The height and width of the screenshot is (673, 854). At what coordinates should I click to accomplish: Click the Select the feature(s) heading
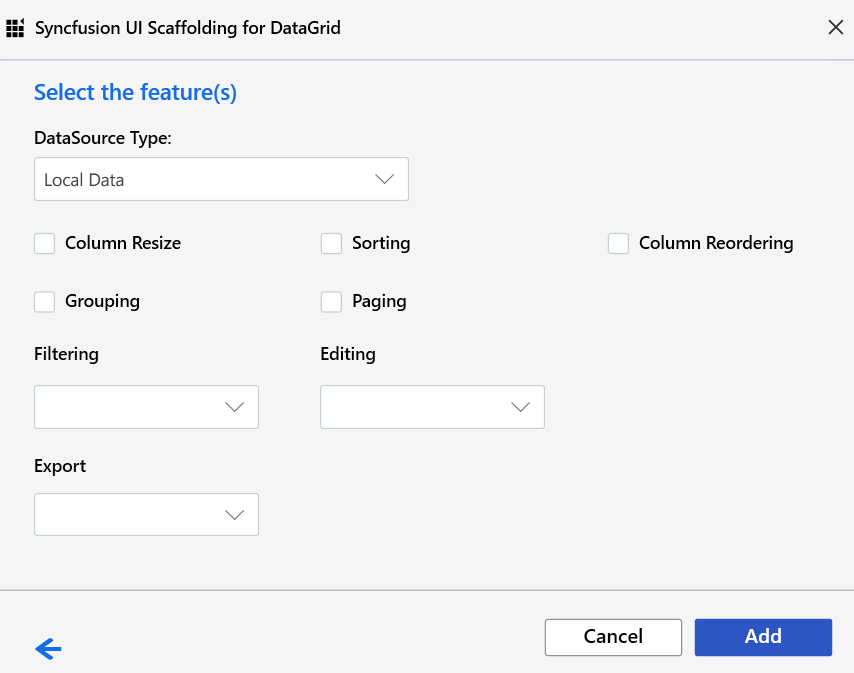(x=135, y=92)
